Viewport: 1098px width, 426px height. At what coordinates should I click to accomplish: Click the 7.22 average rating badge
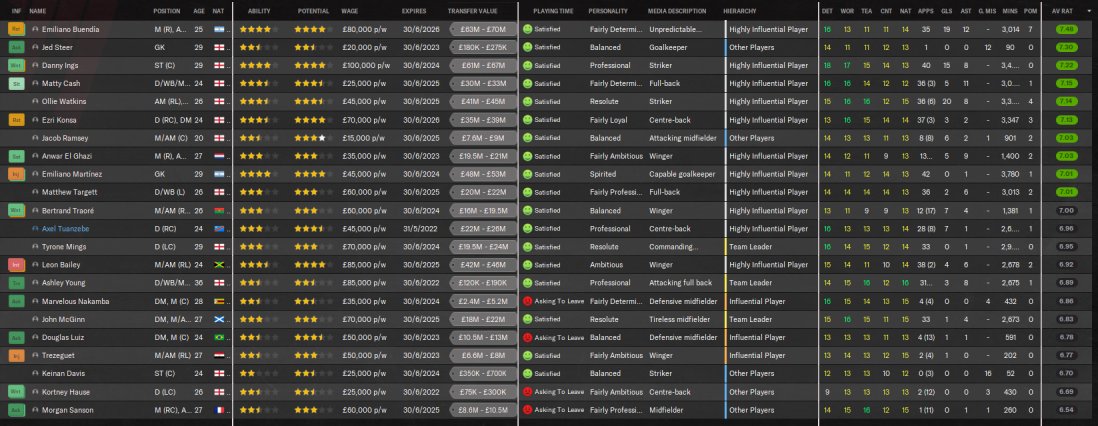(1067, 66)
